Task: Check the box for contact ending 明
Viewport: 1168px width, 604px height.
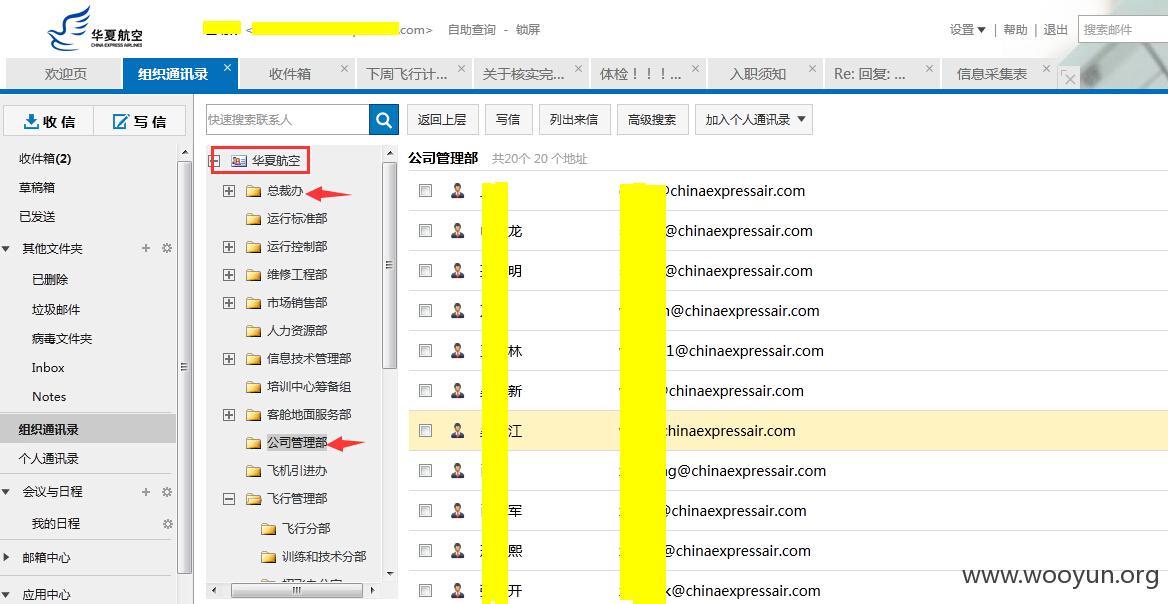Action: [x=425, y=270]
